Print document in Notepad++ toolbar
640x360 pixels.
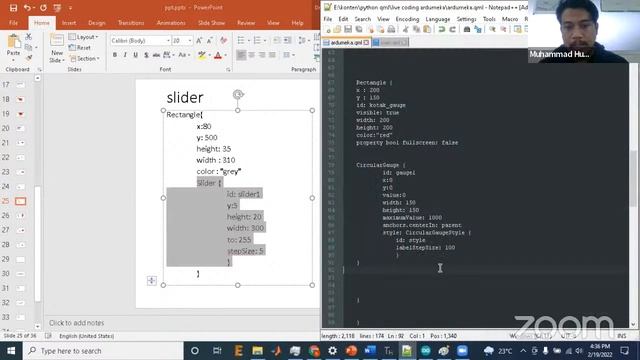click(391, 29)
